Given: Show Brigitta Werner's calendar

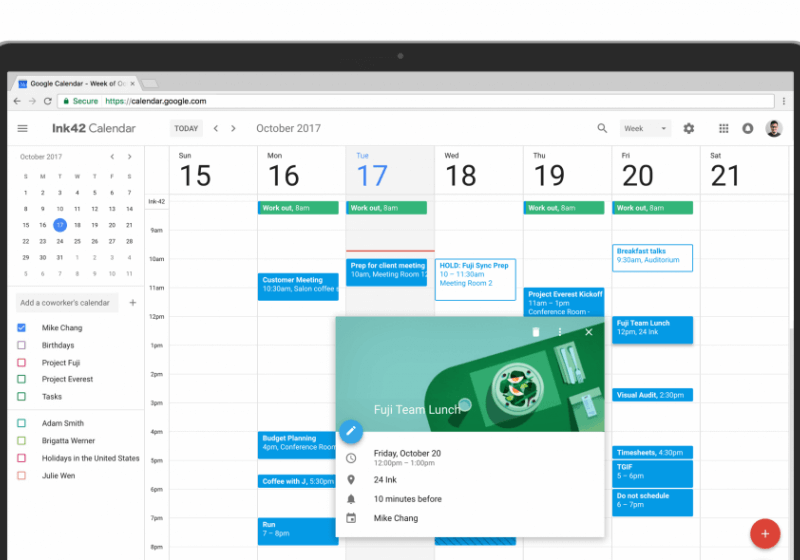Looking at the screenshot, I should point(21,441).
